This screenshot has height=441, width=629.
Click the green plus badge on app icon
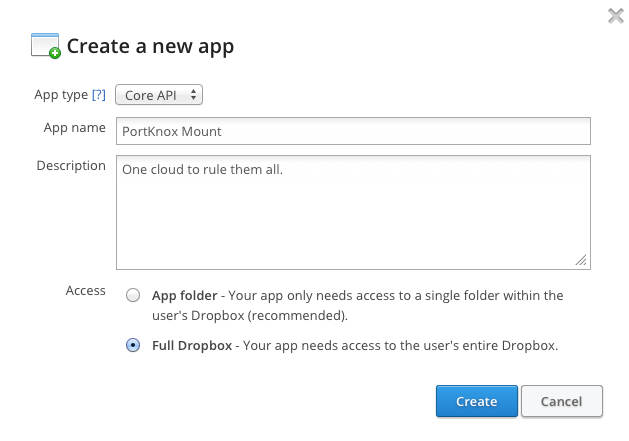[55, 53]
